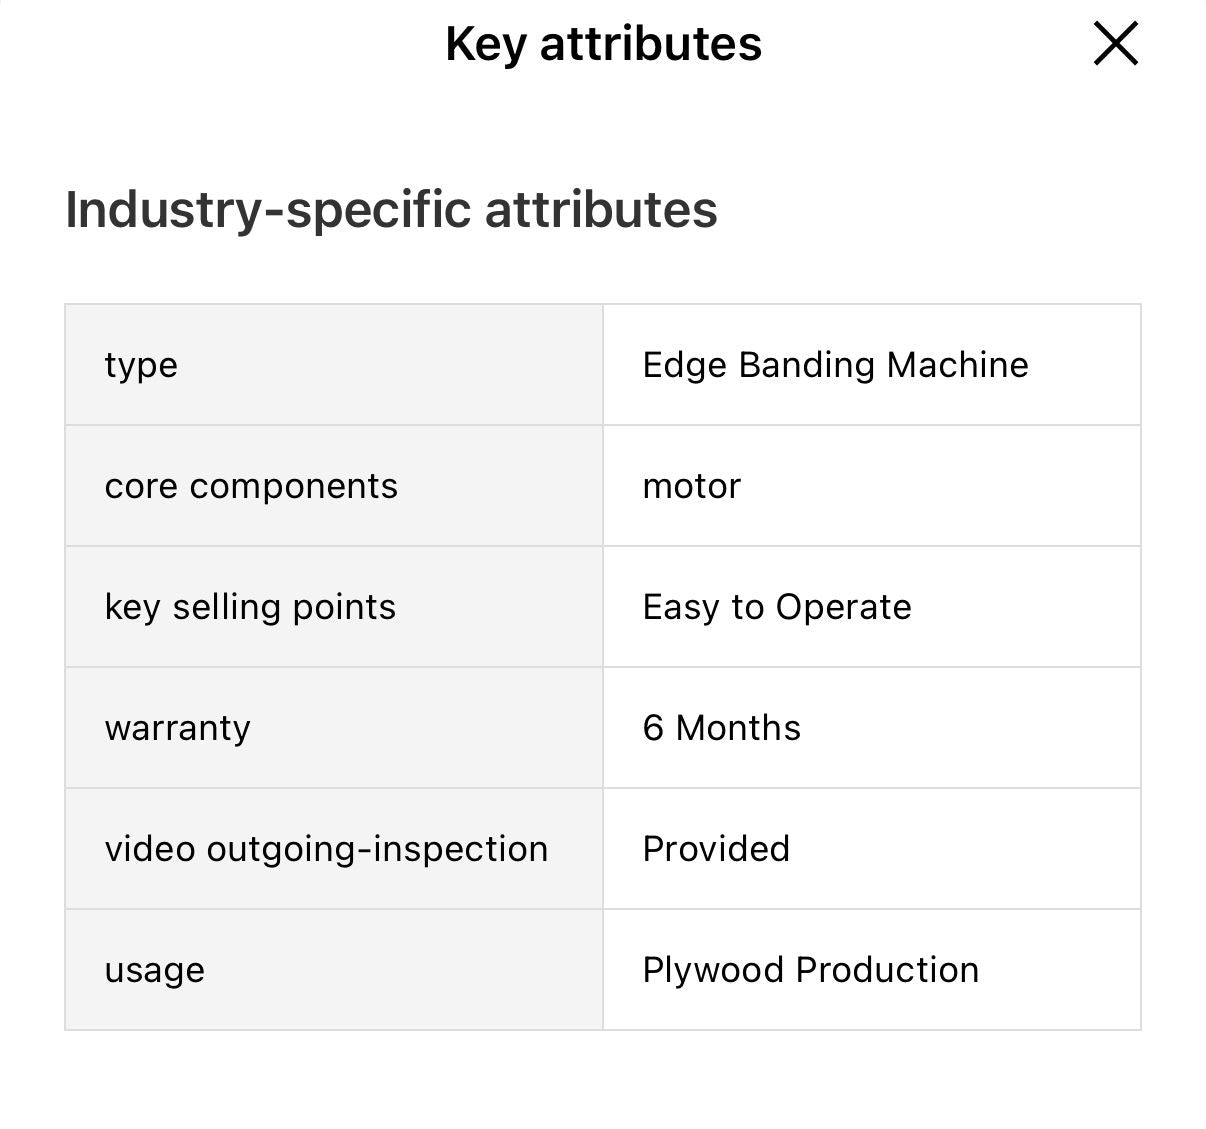Image resolution: width=1206 pixels, height=1129 pixels.
Task: Click the 'Easy to Operate' value
Action: coord(777,606)
